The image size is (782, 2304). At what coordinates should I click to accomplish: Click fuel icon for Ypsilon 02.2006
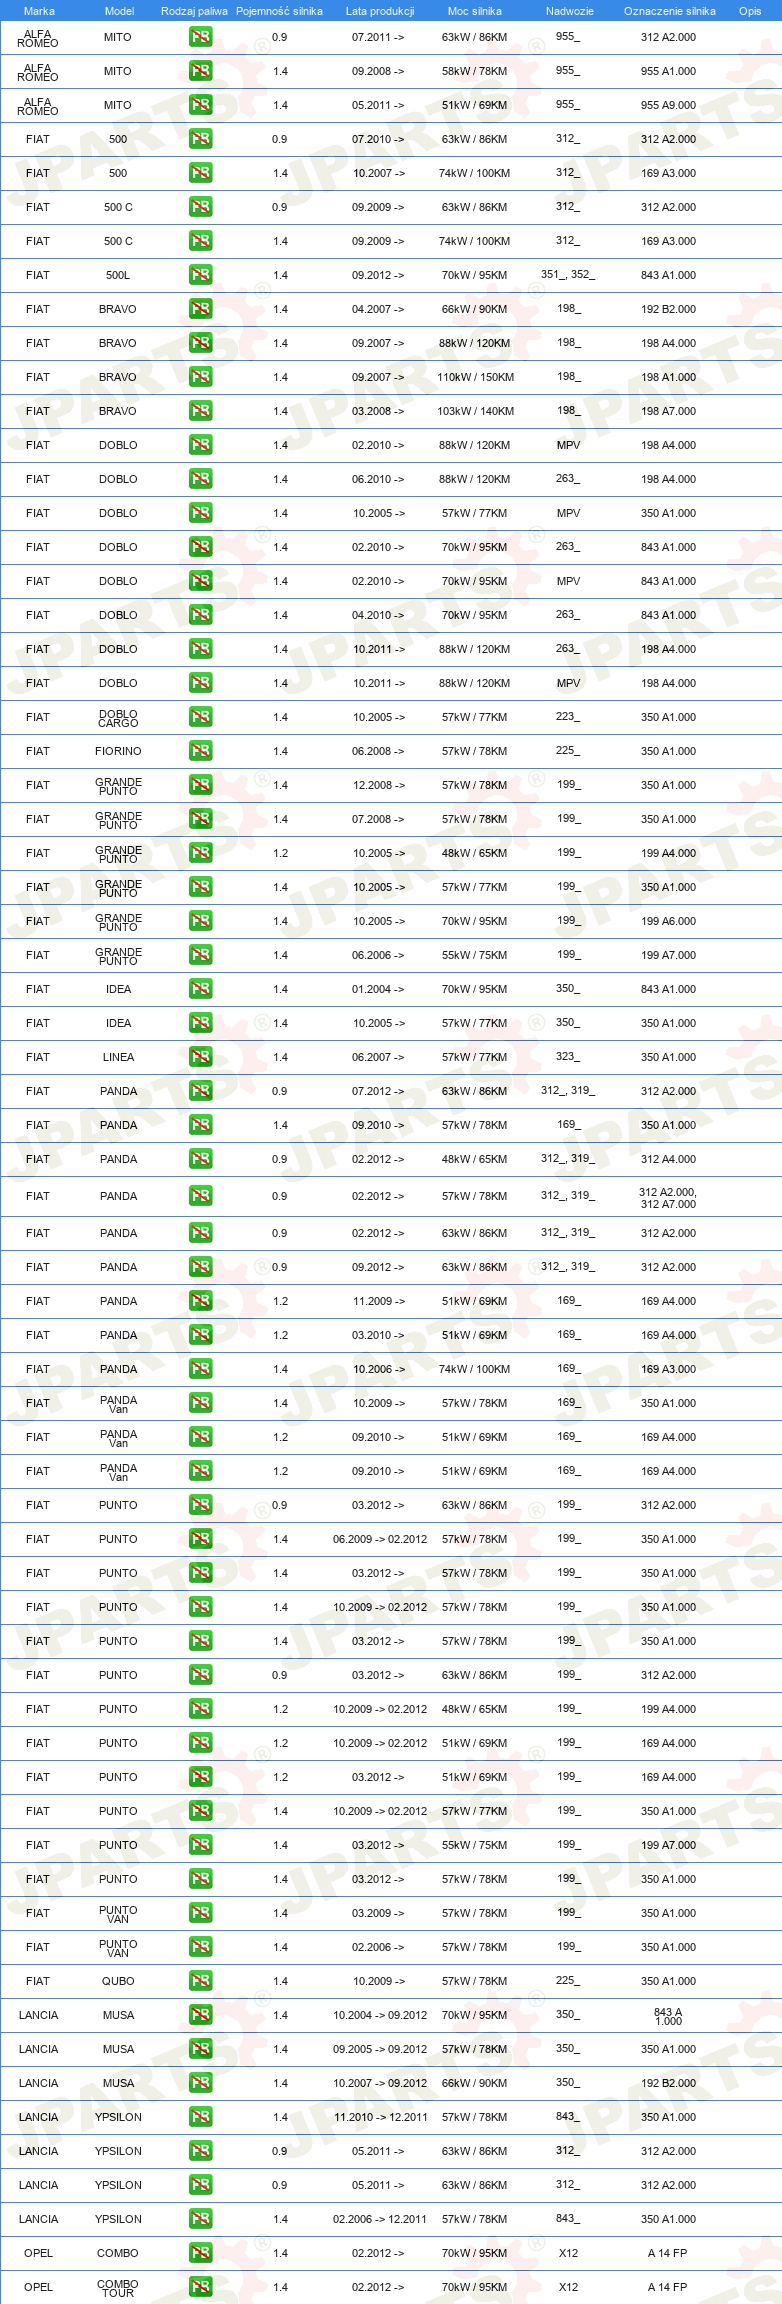click(200, 2219)
